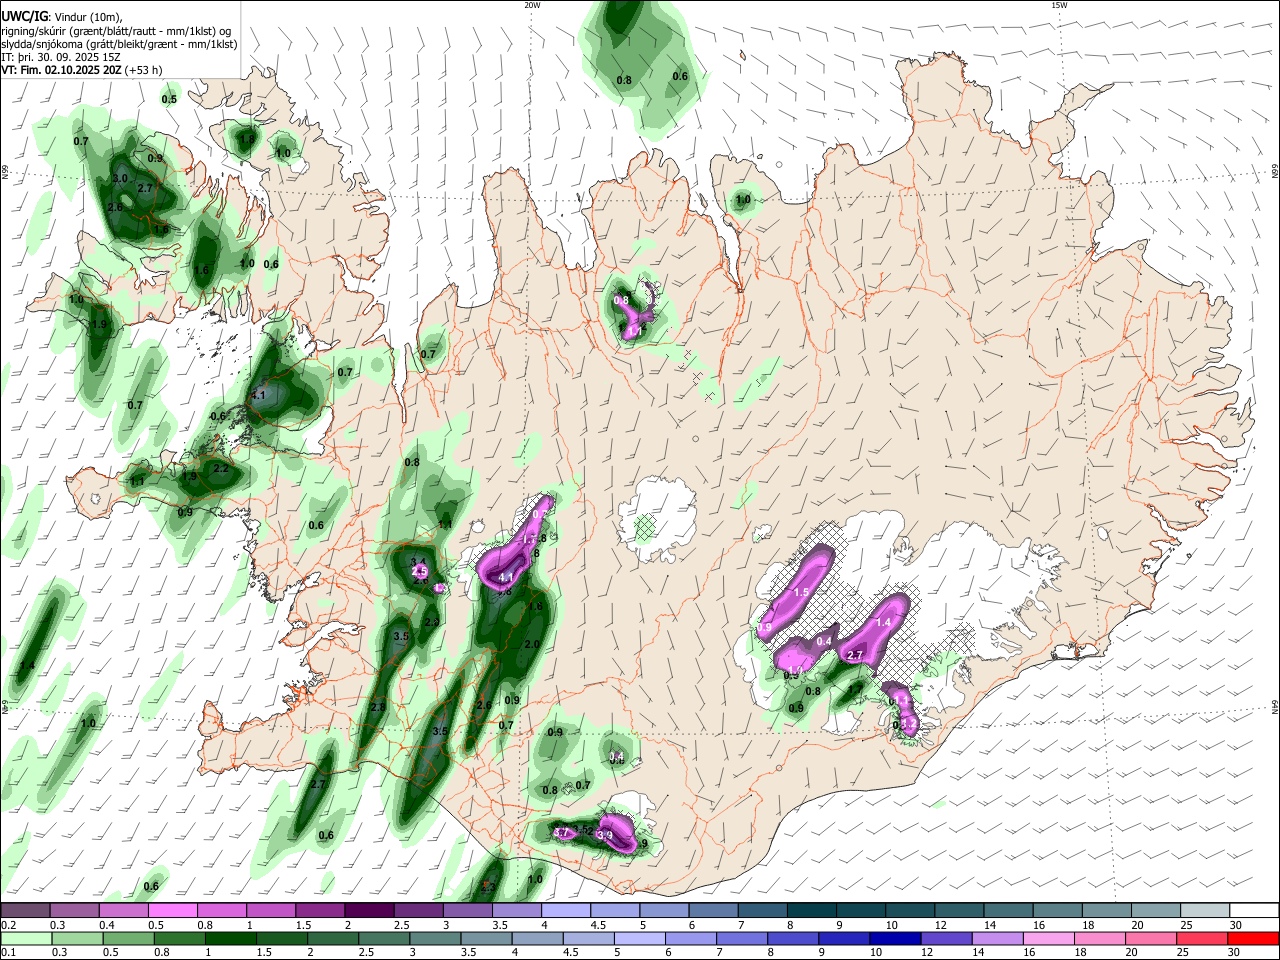Click the snow legend swatch labeled 0.2
1280x960 pixels.
[x=25, y=911]
